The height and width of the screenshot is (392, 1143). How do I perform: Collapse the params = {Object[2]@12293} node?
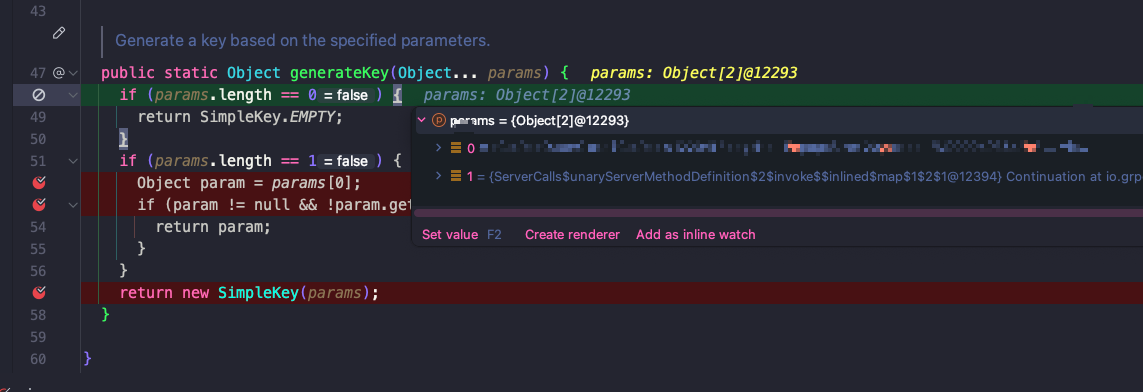click(x=421, y=119)
